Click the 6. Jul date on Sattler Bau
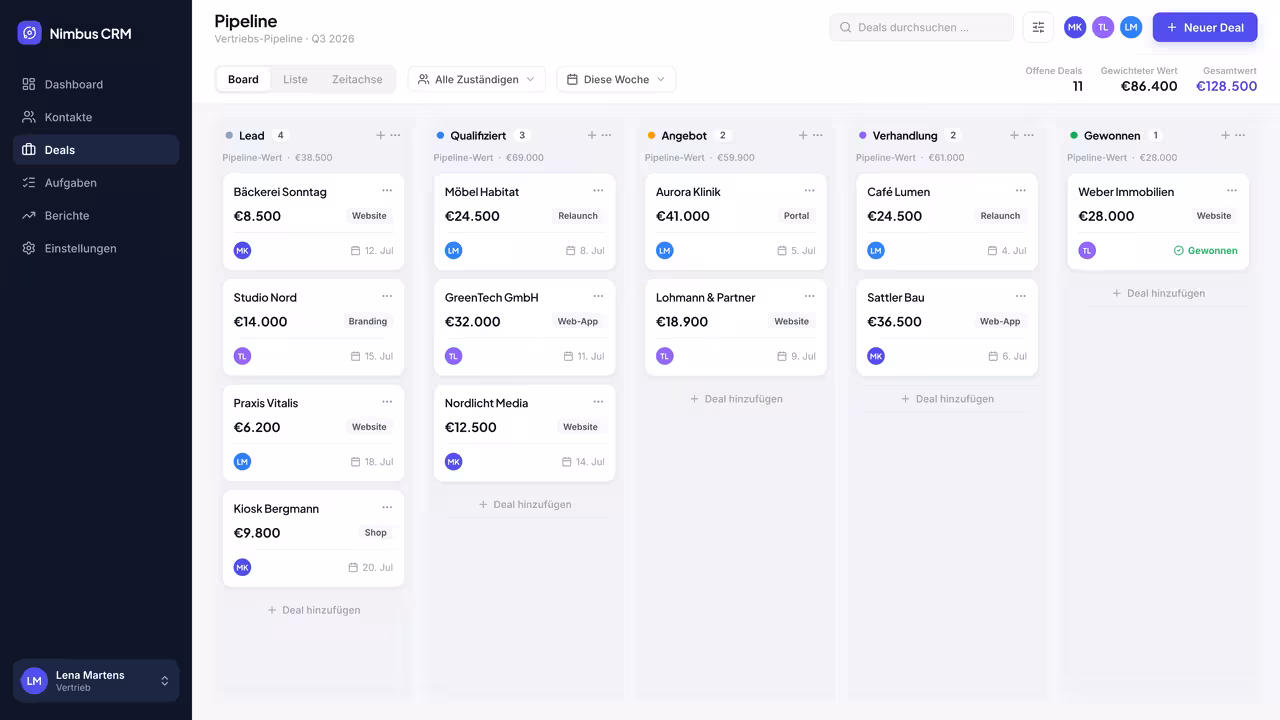This screenshot has width=1280, height=720. (x=1008, y=356)
